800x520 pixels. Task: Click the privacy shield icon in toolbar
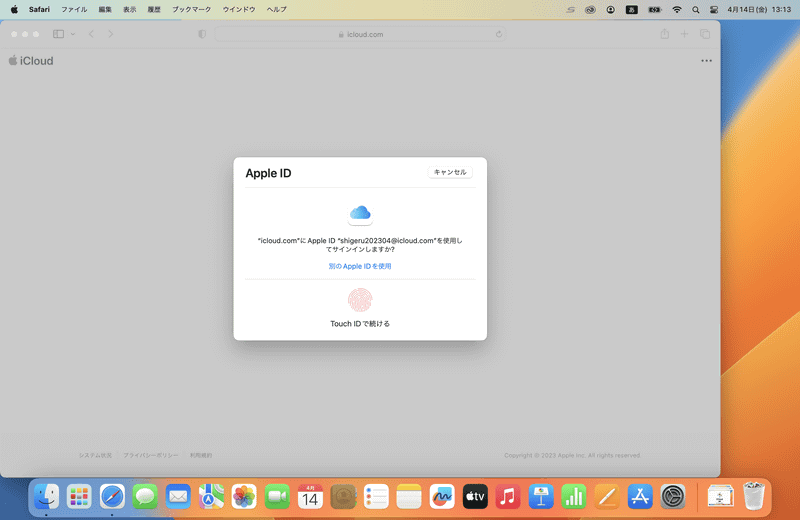click(202, 34)
